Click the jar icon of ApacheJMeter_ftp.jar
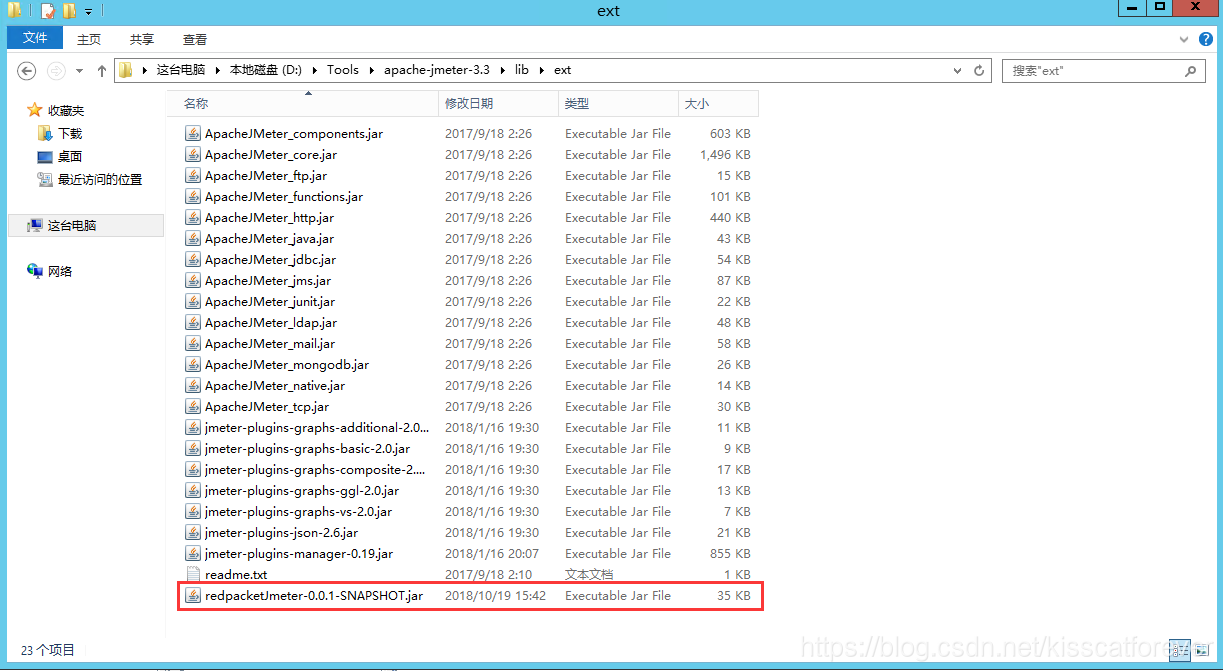Viewport: 1223px width, 671px height. [193, 175]
